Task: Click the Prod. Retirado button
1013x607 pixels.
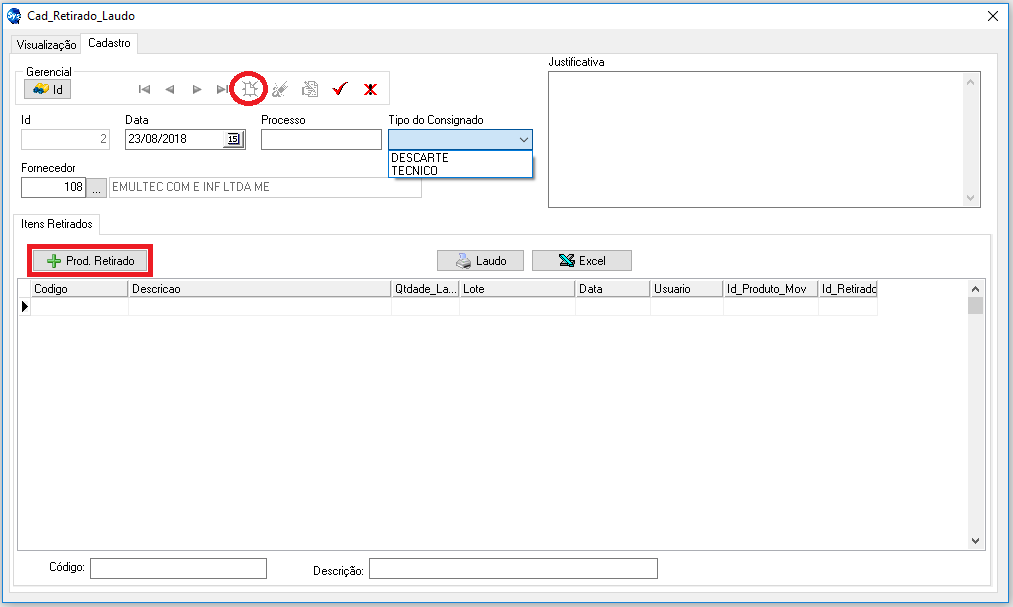Action: [91, 261]
